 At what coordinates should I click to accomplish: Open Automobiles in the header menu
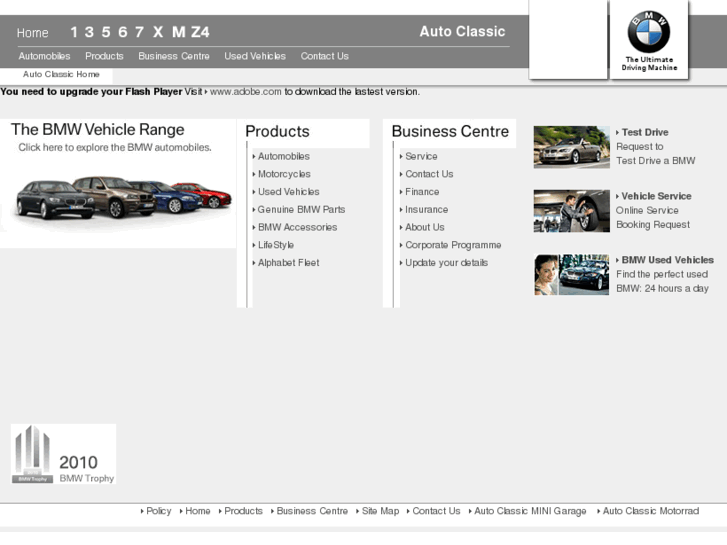coord(45,56)
